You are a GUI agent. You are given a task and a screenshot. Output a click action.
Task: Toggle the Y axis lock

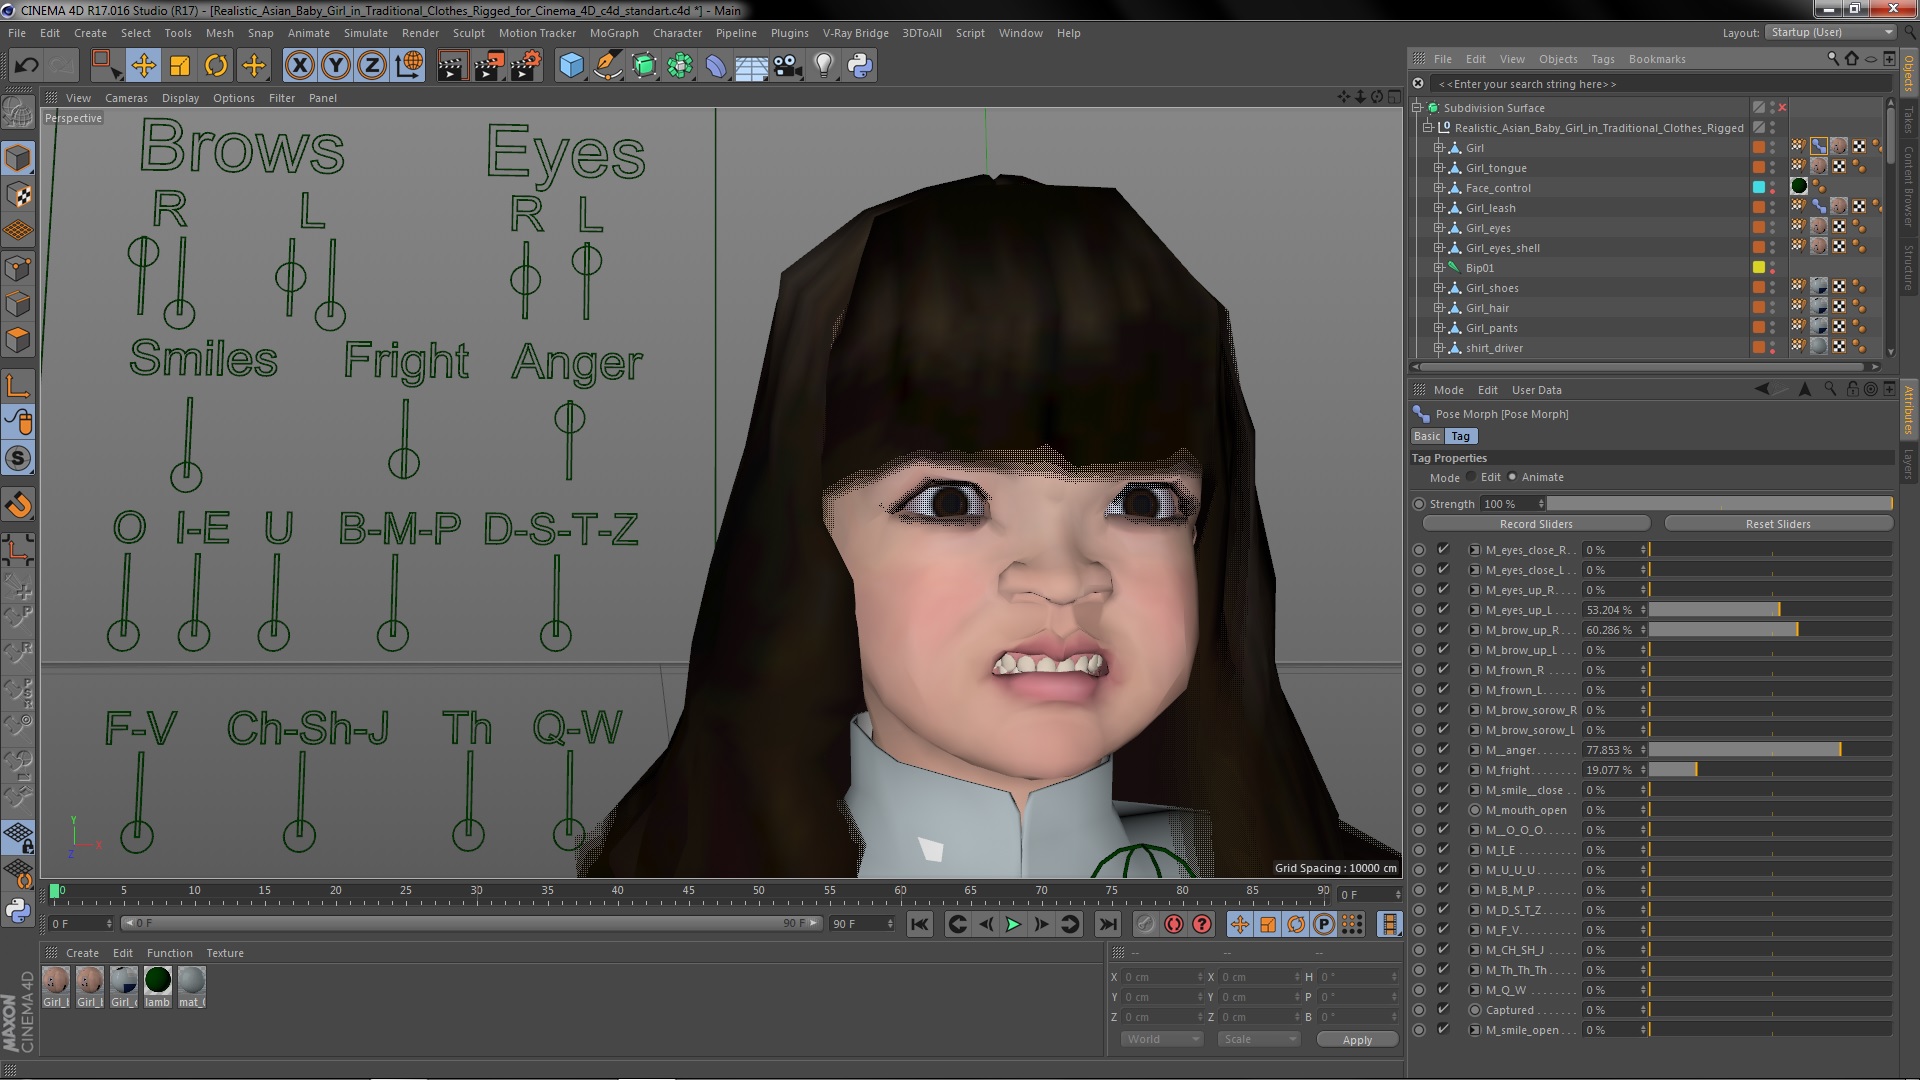(336, 66)
